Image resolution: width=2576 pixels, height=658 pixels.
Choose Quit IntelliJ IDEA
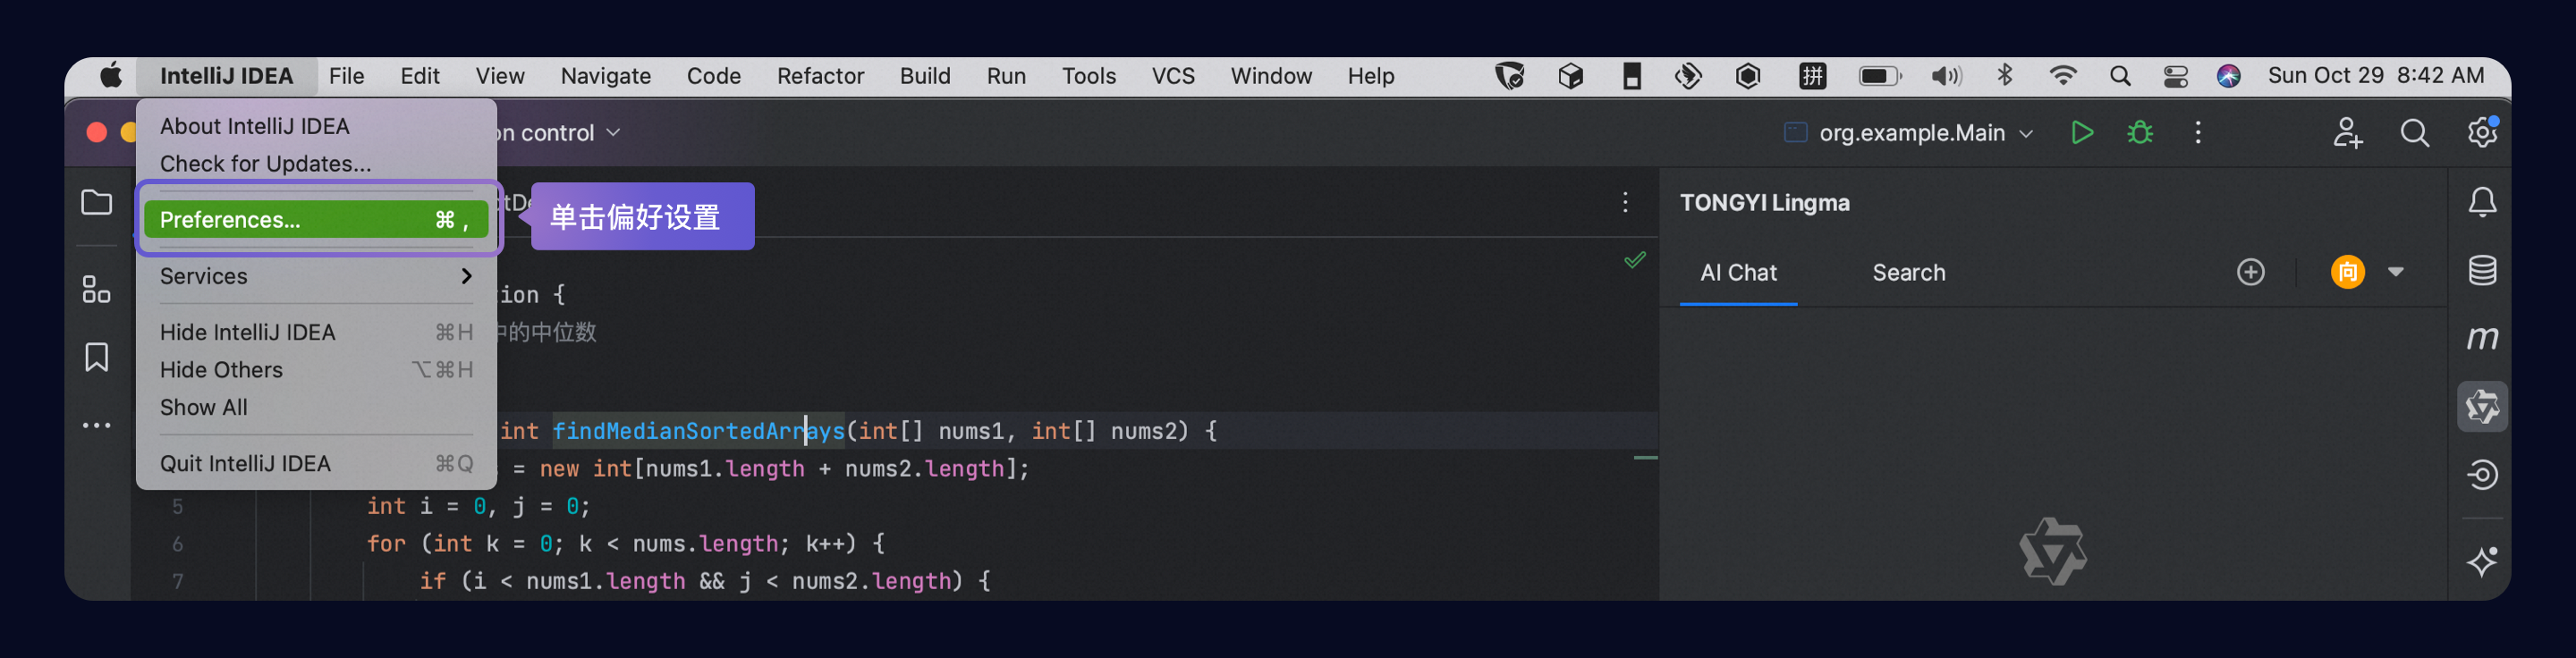pyautogui.click(x=316, y=463)
